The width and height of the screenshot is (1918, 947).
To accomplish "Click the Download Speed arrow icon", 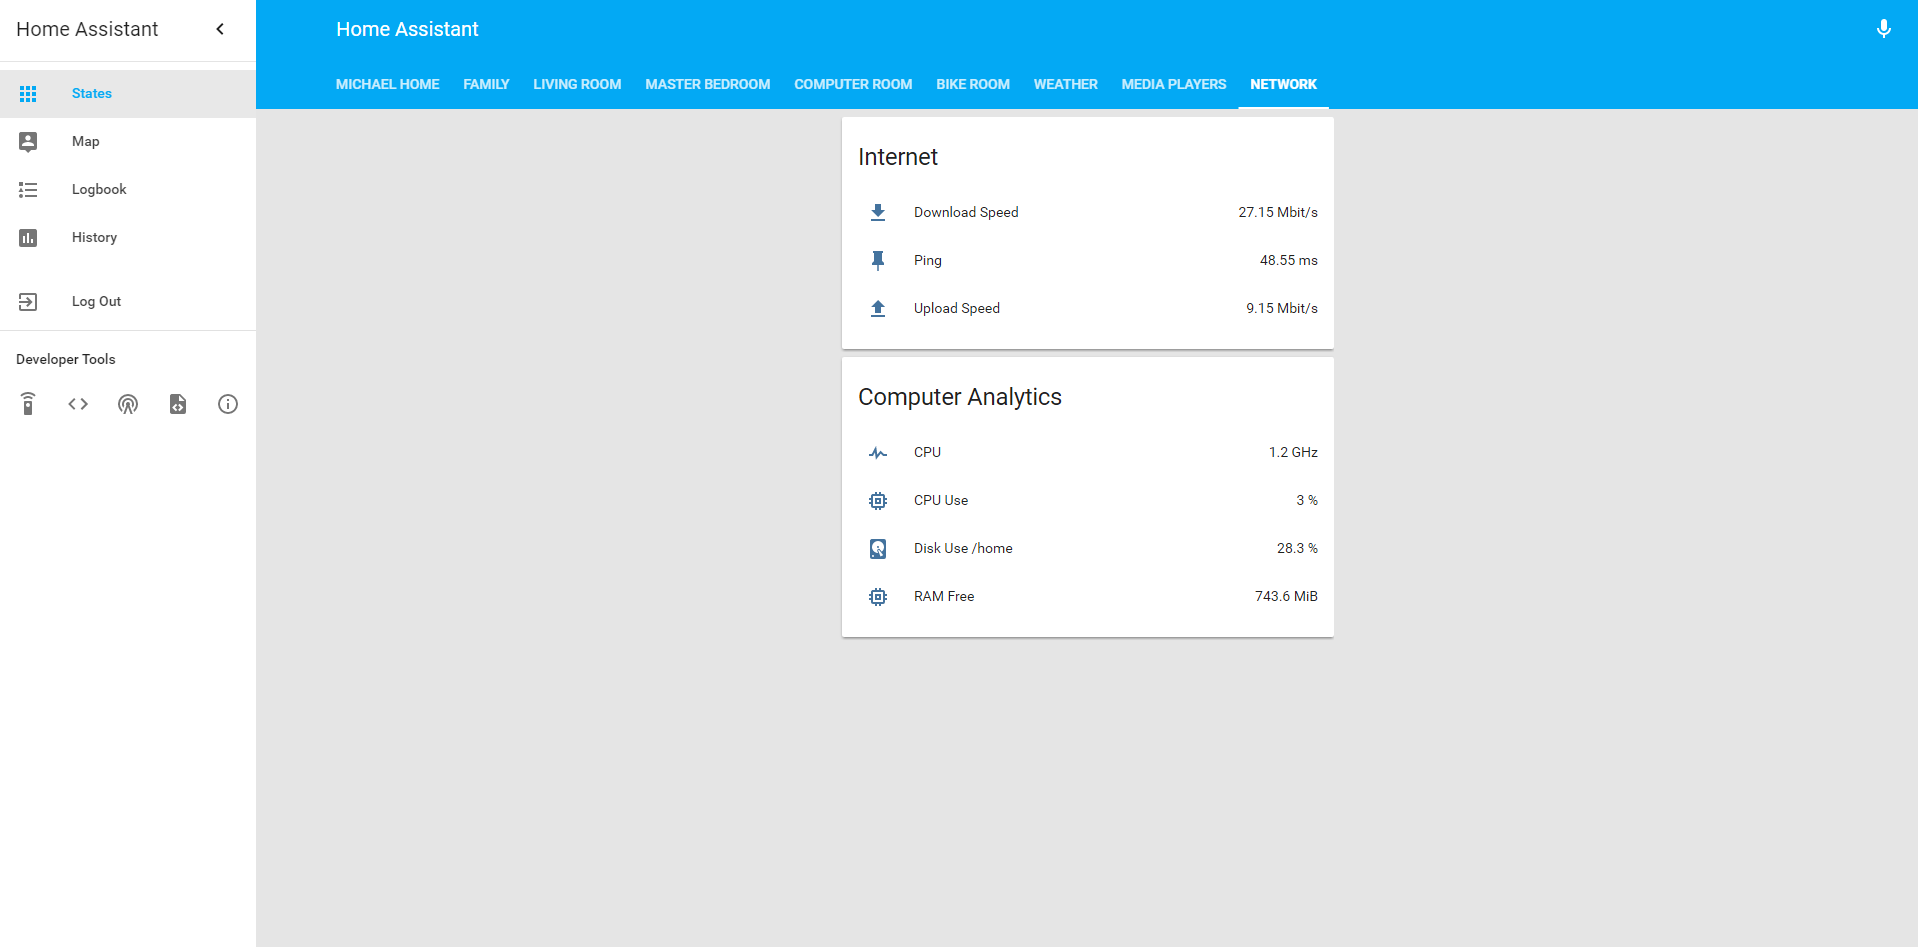I will coord(878,212).
